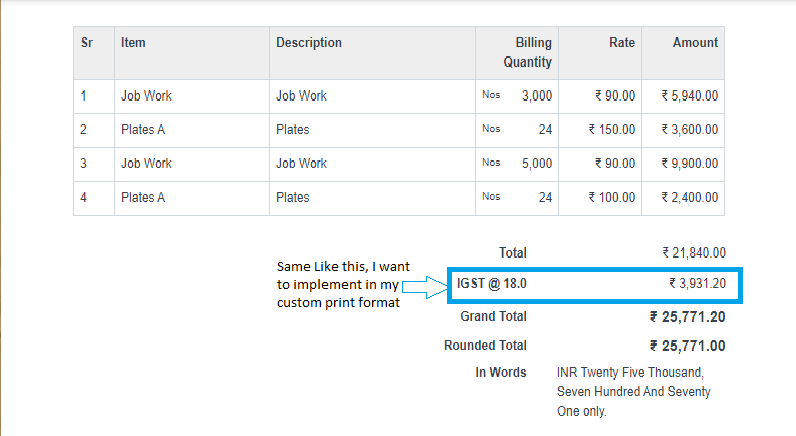796x436 pixels.
Task: Click the Item column header
Action: pyautogui.click(x=133, y=43)
